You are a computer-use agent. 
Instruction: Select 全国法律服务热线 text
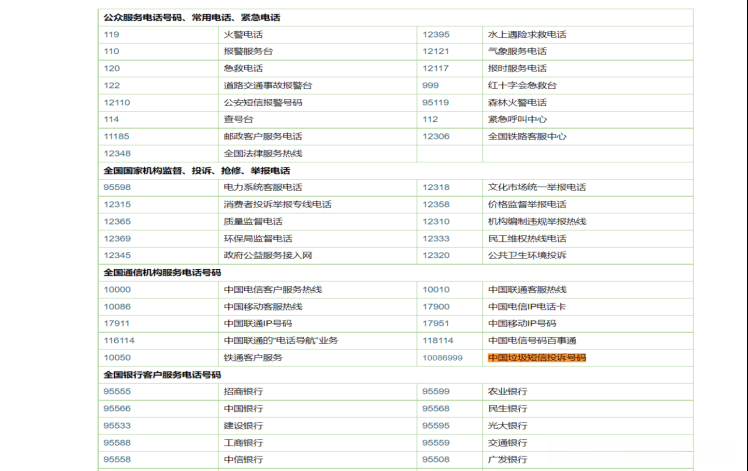[x=263, y=154]
